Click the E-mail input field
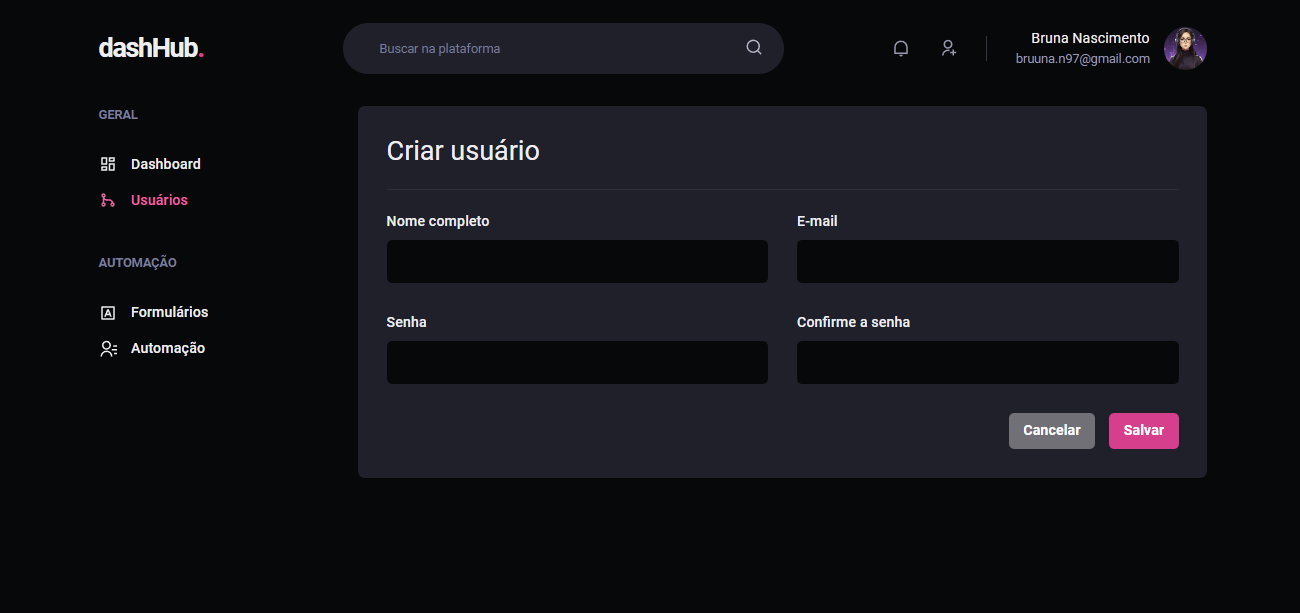Screen dimensions: 1300x613 tap(988, 261)
